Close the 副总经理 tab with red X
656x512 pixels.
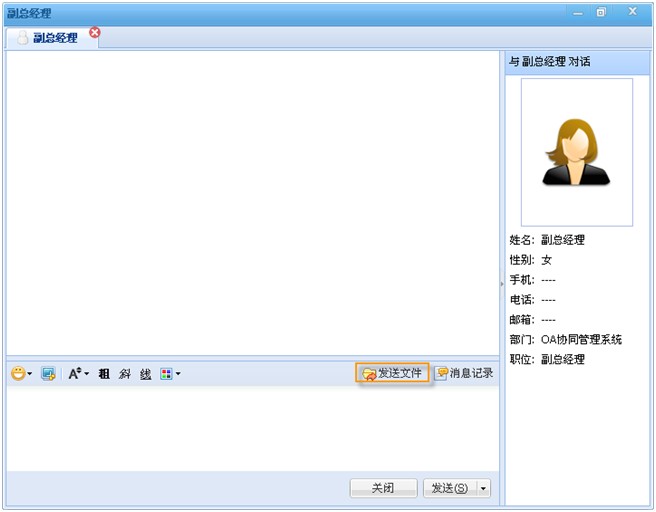tap(95, 32)
